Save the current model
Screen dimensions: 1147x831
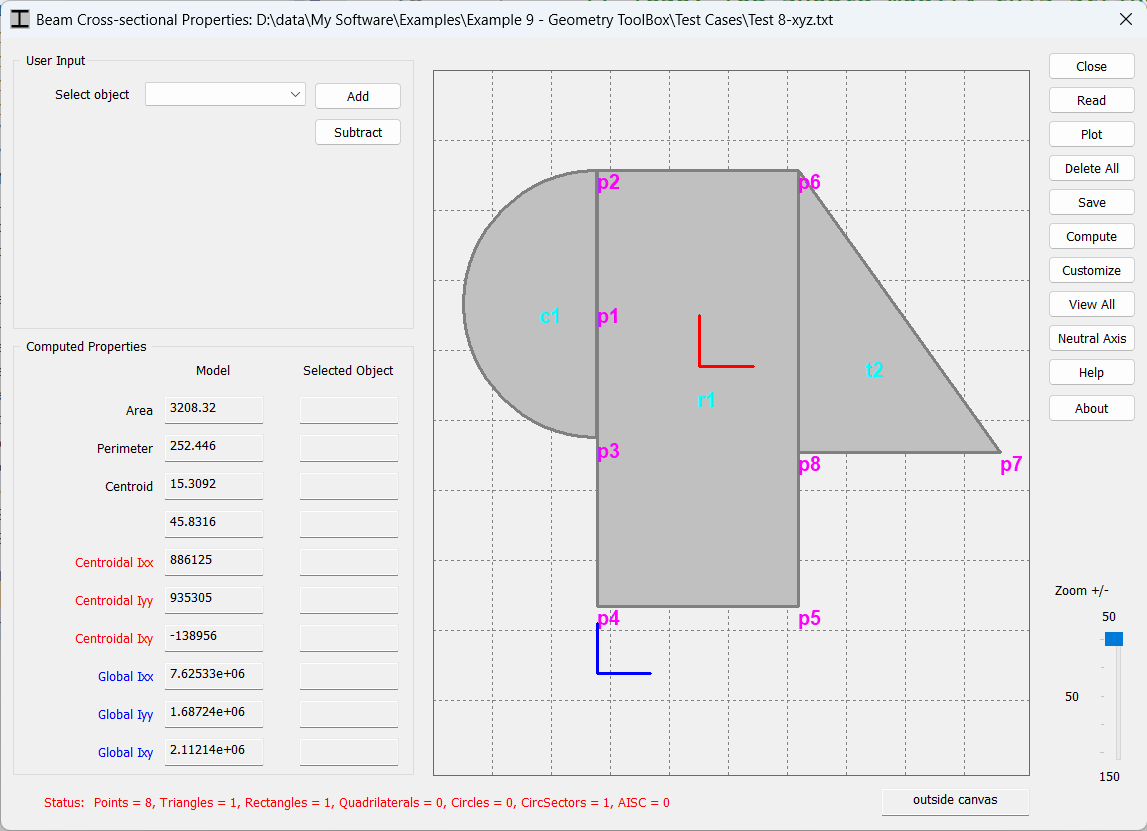click(1091, 202)
